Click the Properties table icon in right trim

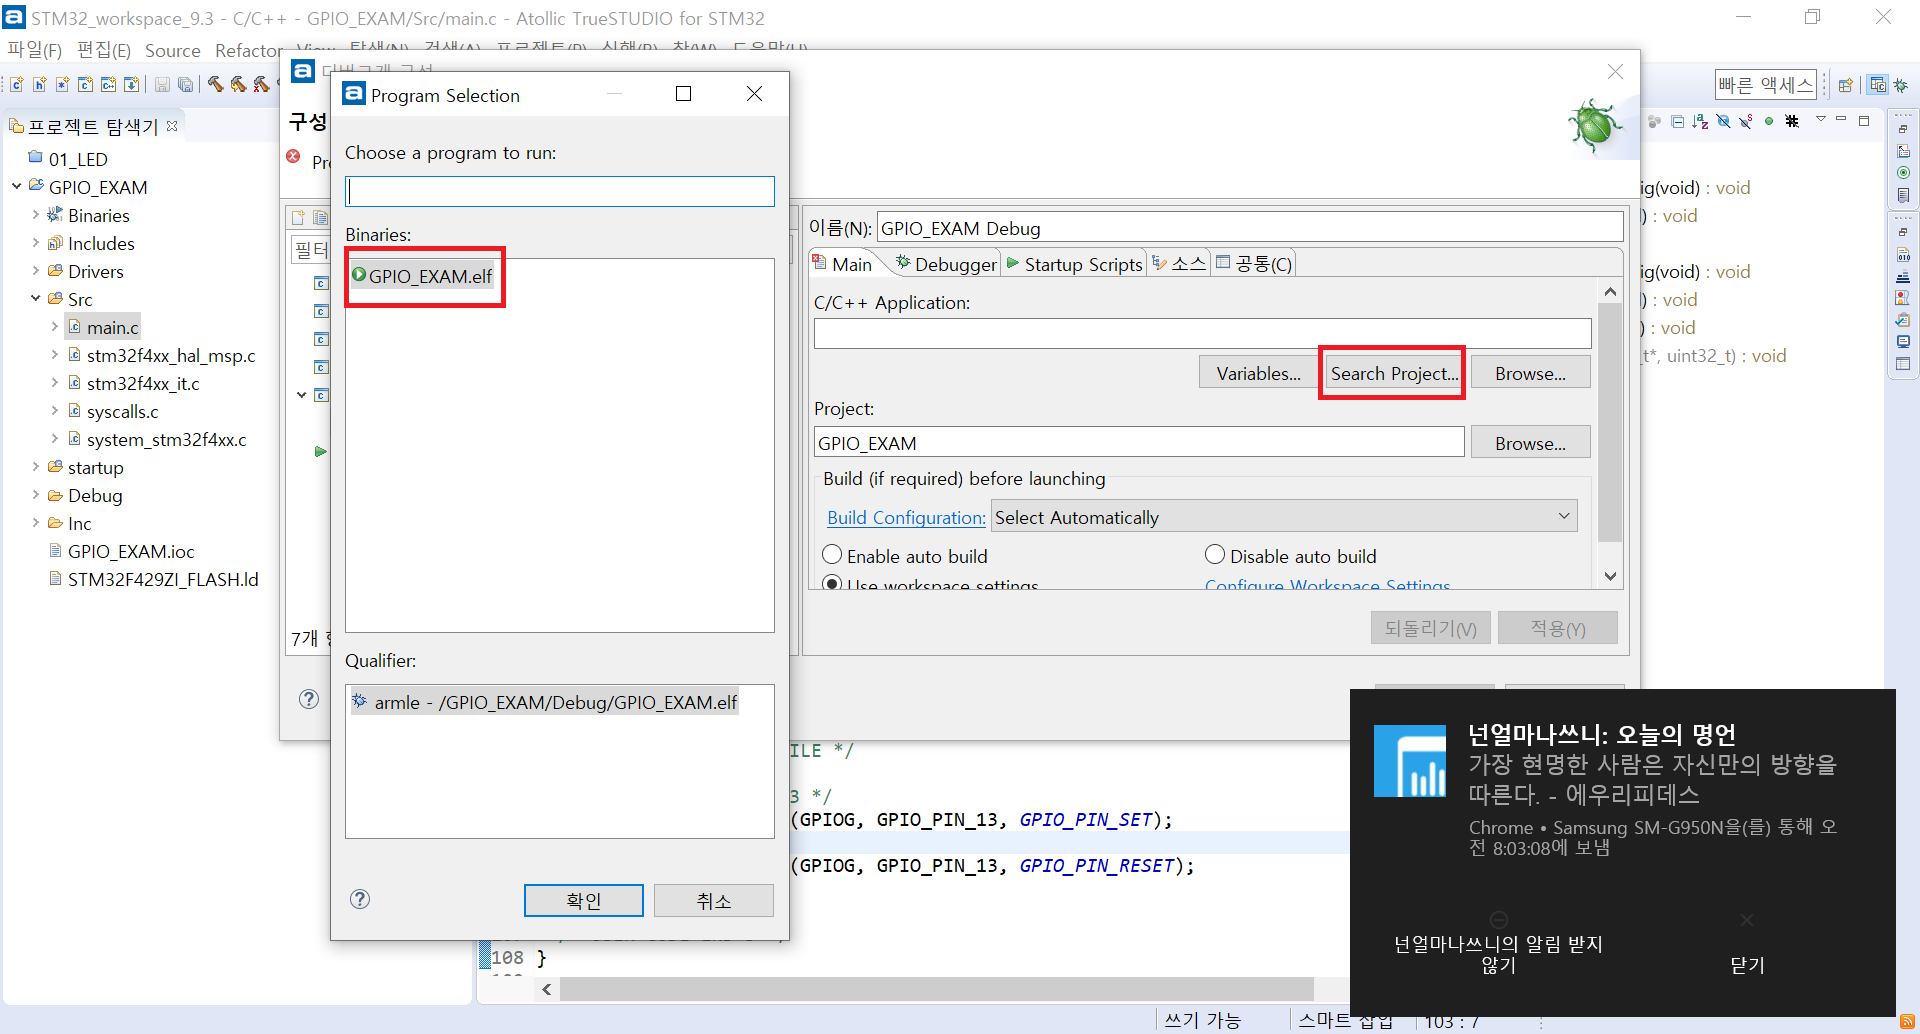point(1903,364)
